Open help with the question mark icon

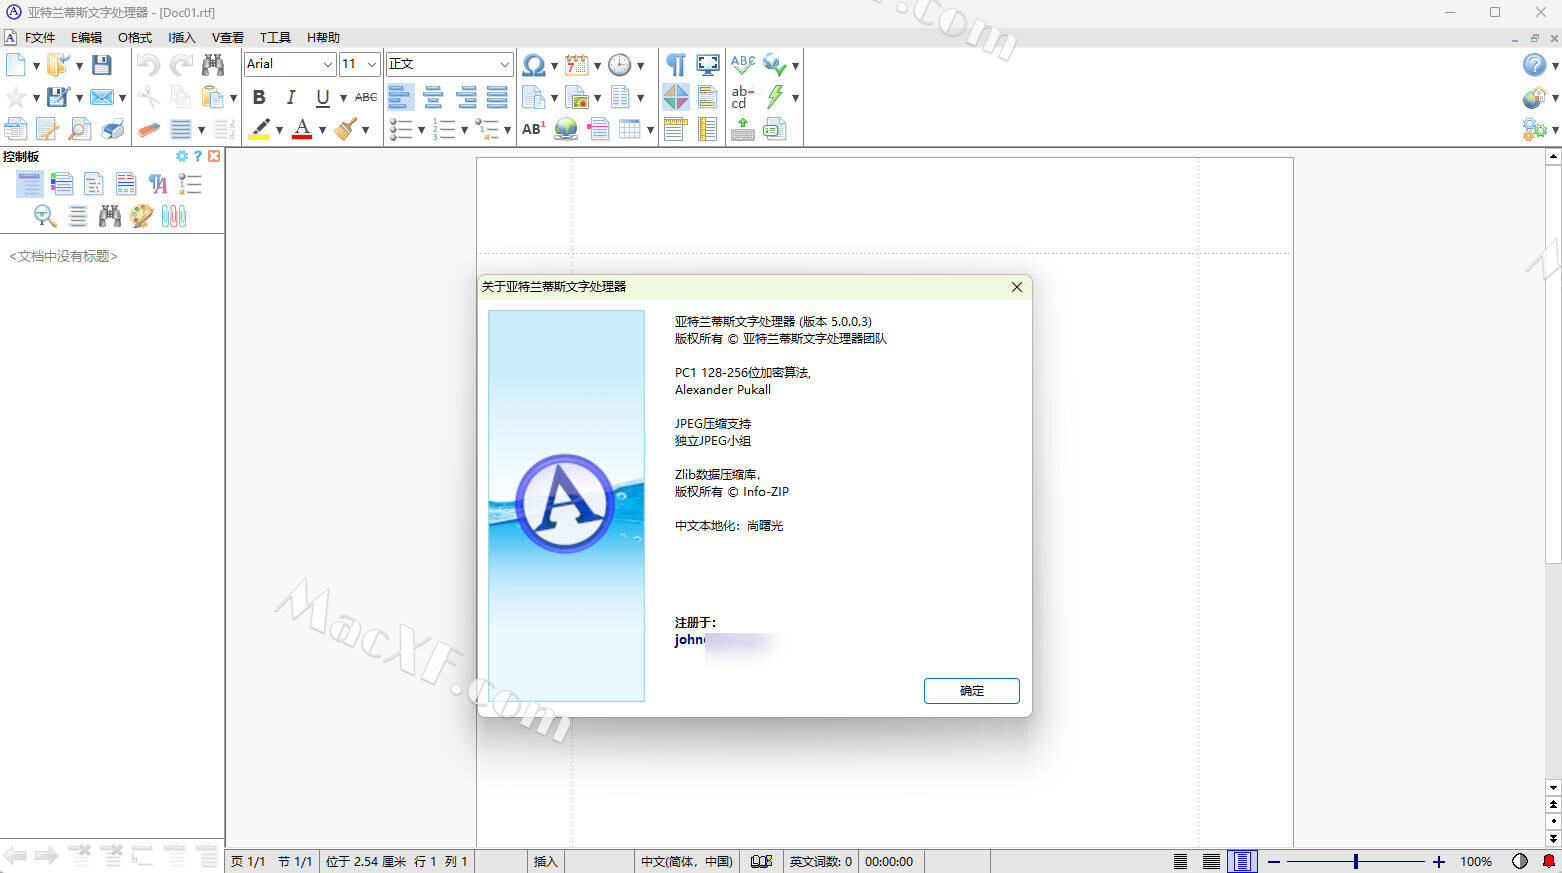coord(1534,65)
